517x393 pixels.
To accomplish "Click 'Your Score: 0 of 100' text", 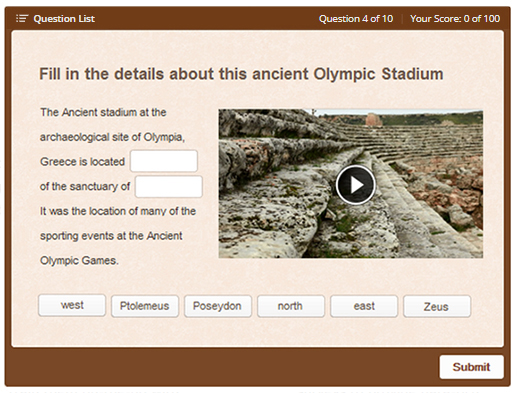I will pyautogui.click(x=455, y=19).
